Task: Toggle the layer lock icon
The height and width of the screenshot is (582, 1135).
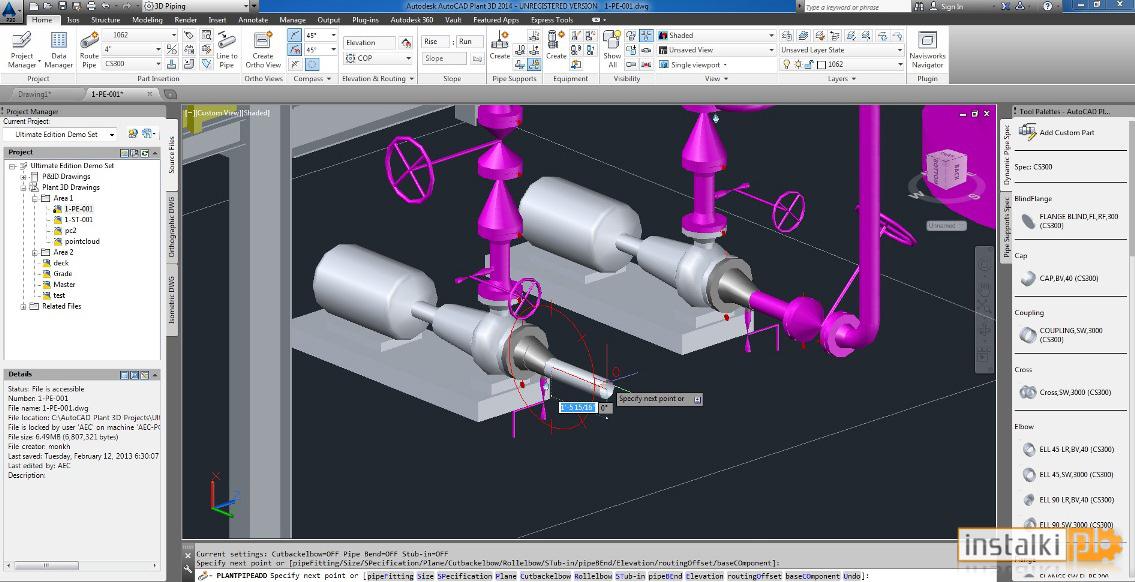Action: click(809, 64)
